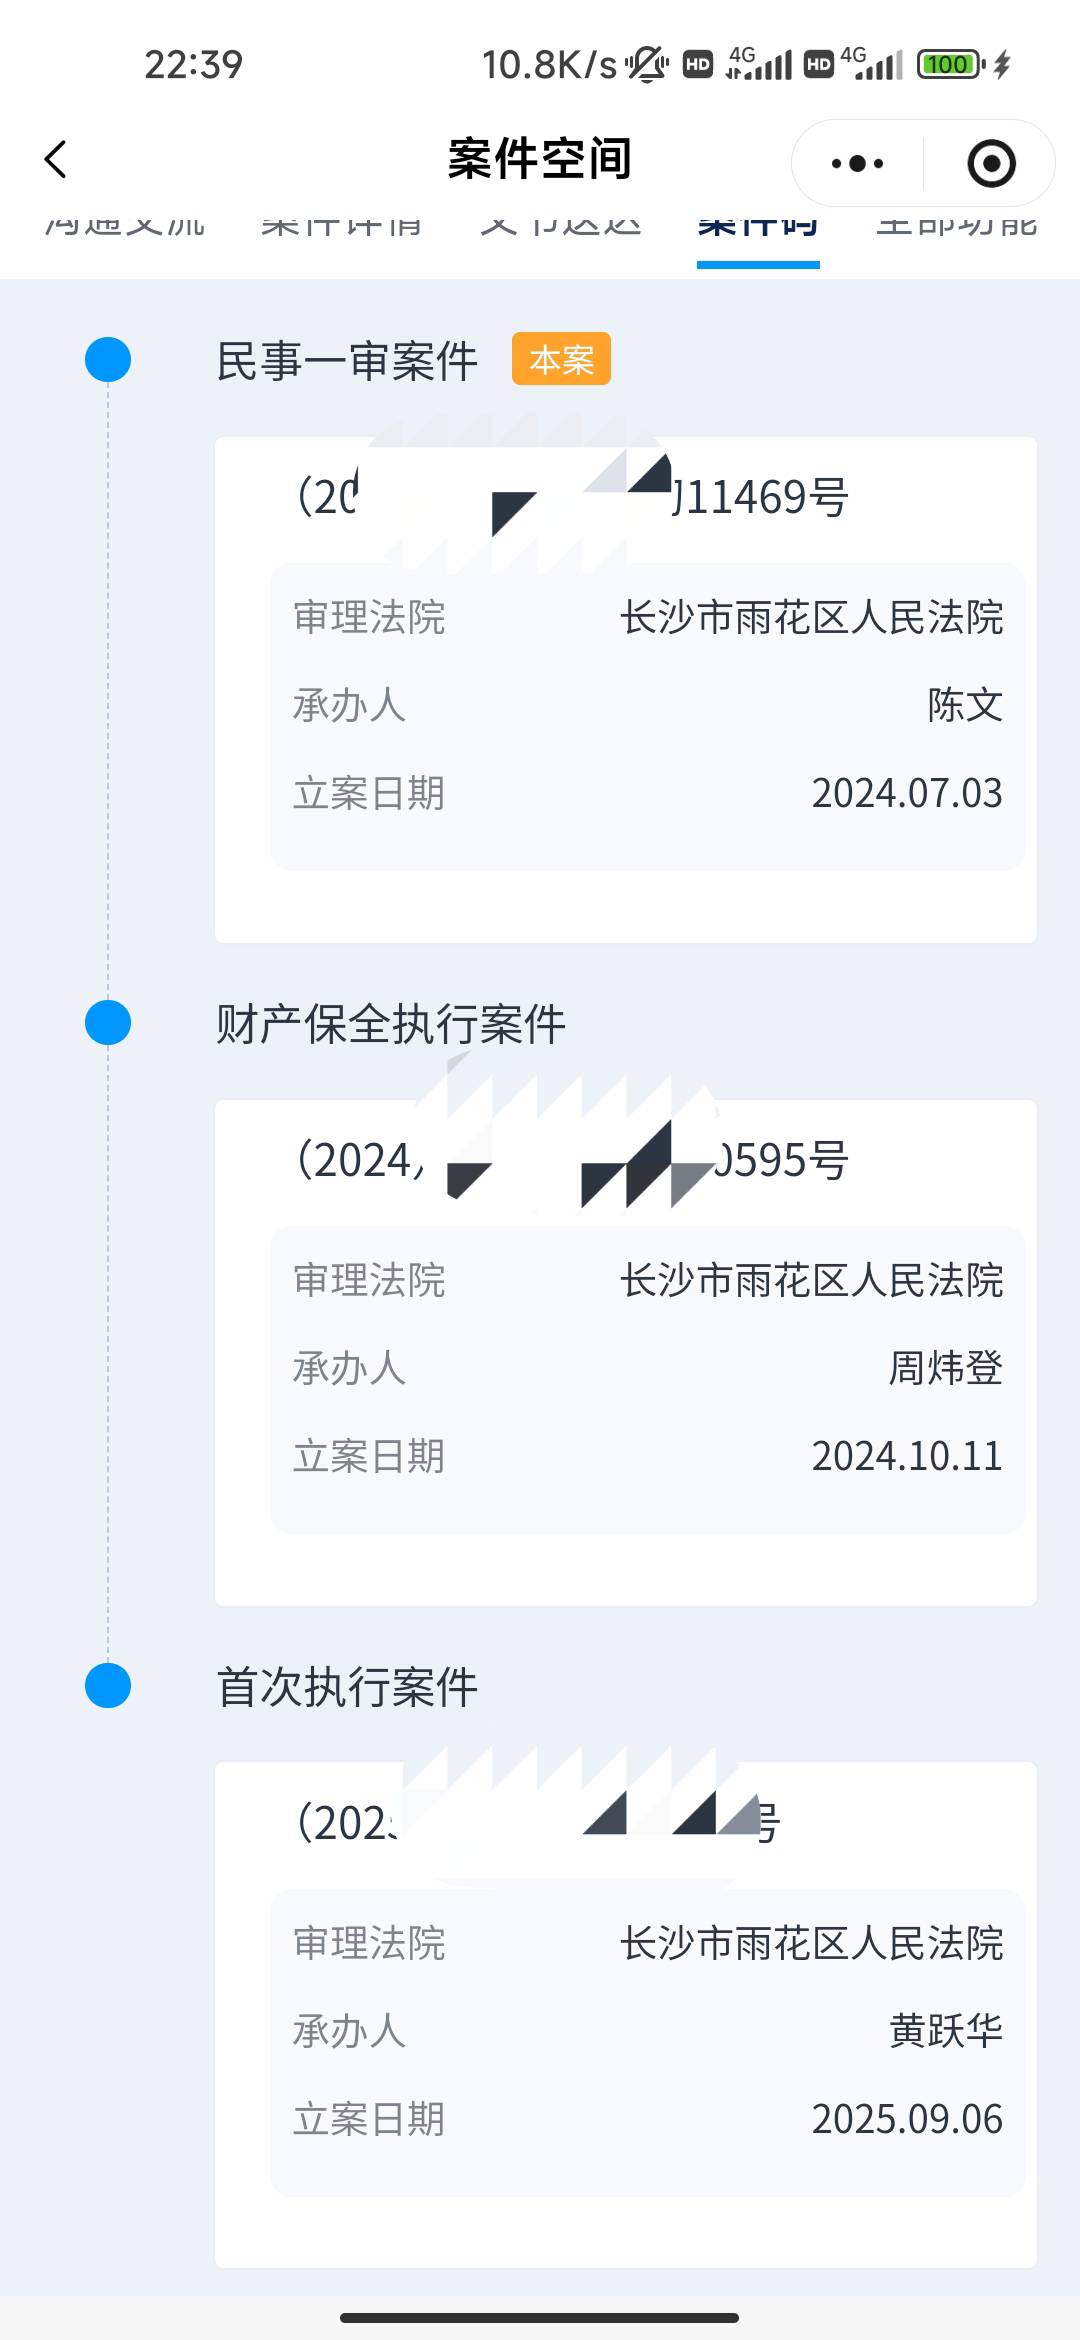Close the mini-program with the circle icon
Screen dimensions: 1080x2340
pyautogui.click(x=991, y=163)
